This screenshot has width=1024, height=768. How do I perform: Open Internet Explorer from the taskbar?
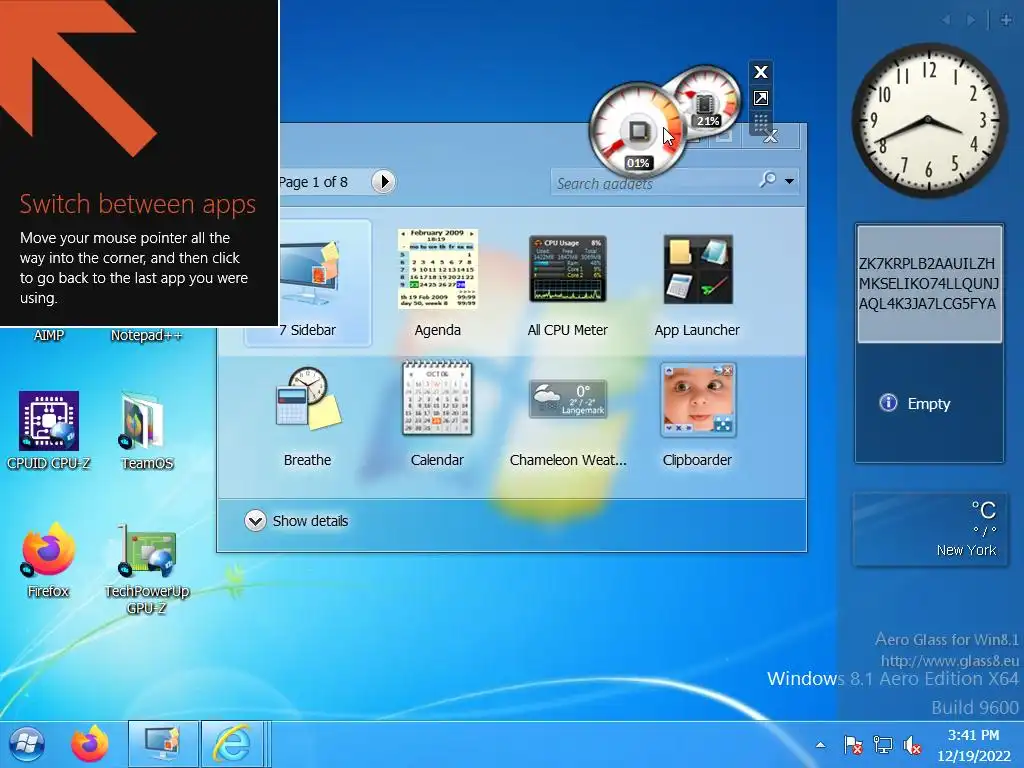pyautogui.click(x=232, y=744)
